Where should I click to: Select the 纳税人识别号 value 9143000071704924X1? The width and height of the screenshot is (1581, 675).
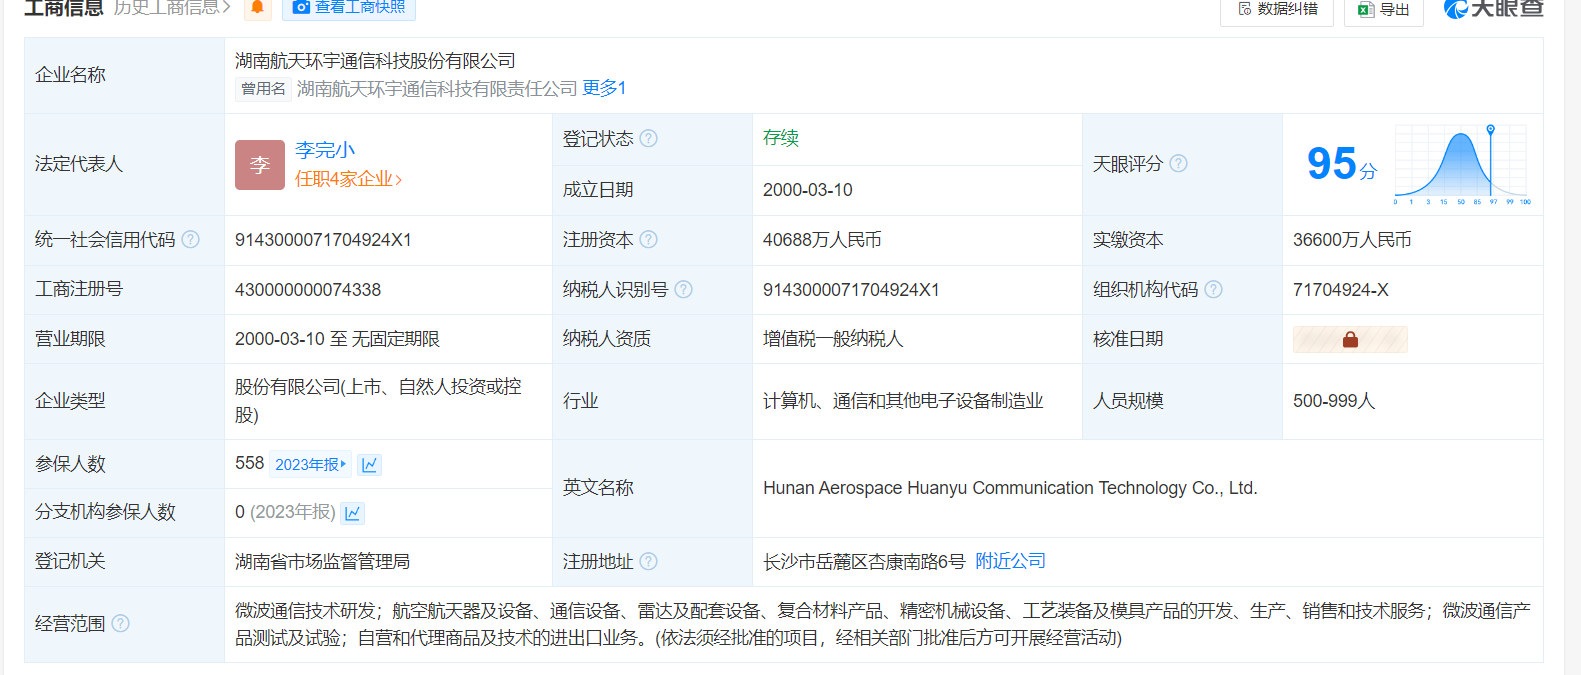click(x=851, y=290)
